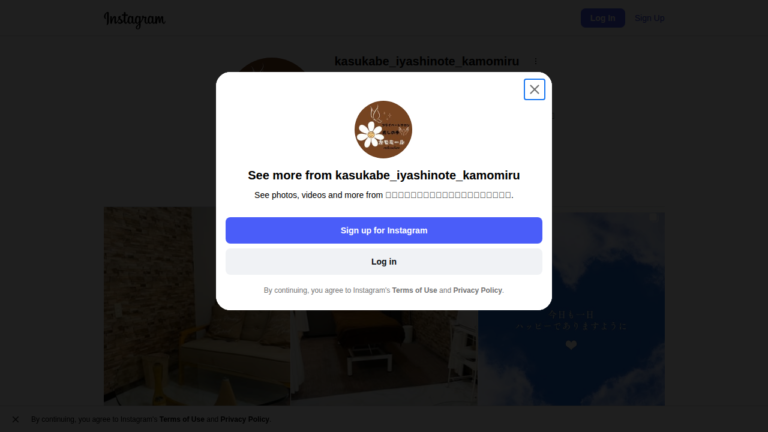Click the daisy profile avatar in modal

point(383,130)
